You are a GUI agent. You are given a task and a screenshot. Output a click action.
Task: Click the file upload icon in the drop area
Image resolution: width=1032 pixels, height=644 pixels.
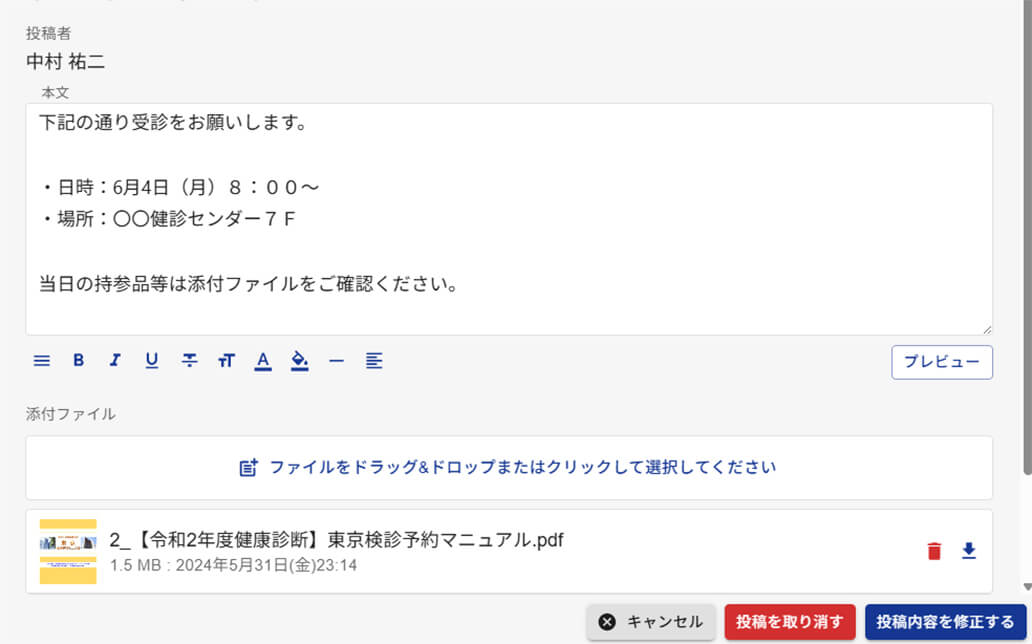(x=247, y=467)
